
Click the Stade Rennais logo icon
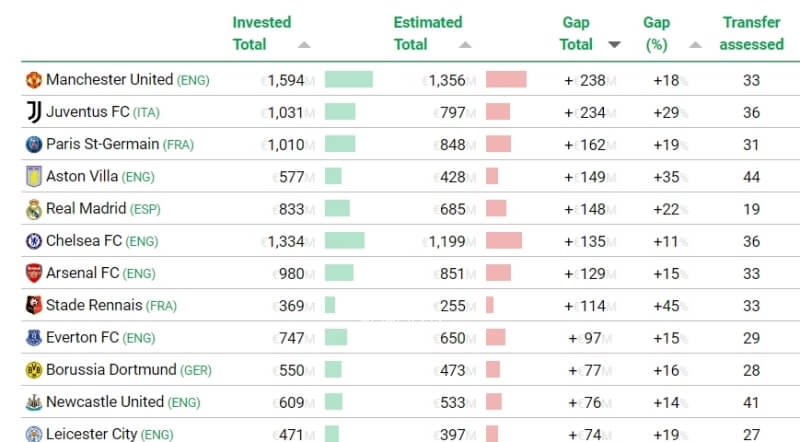coord(34,305)
